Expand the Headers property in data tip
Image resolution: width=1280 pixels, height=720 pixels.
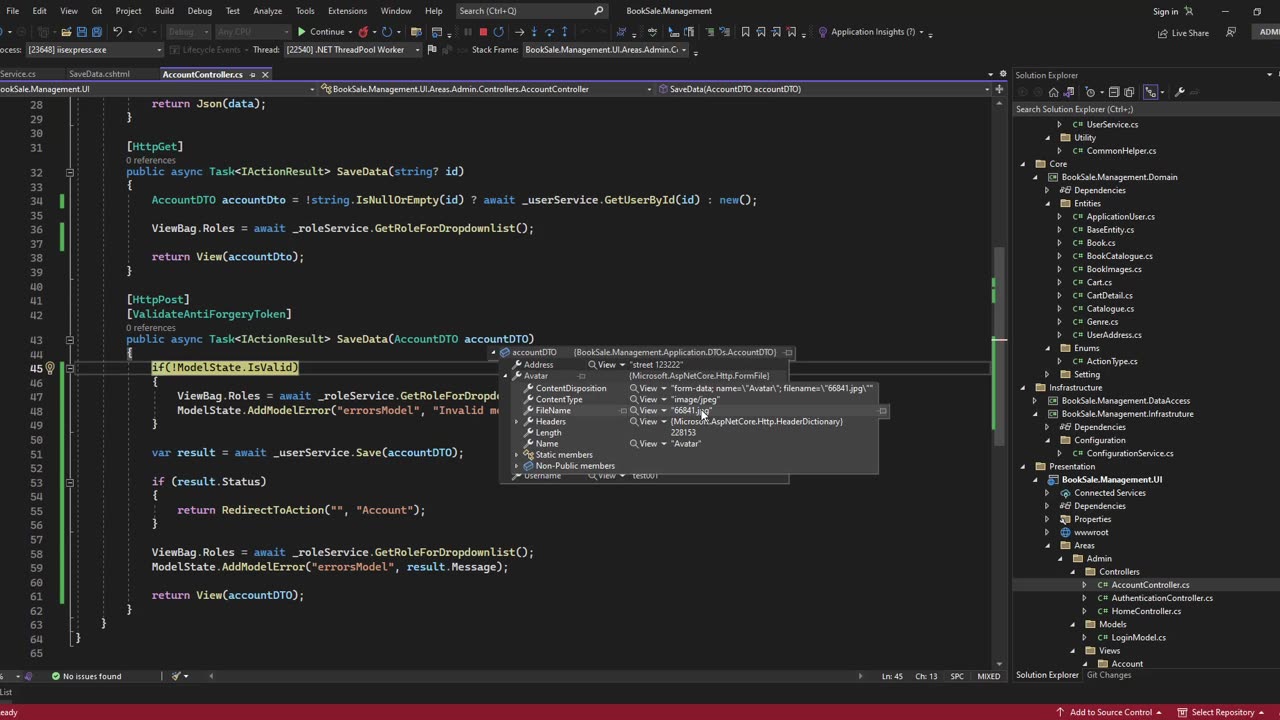tap(517, 421)
